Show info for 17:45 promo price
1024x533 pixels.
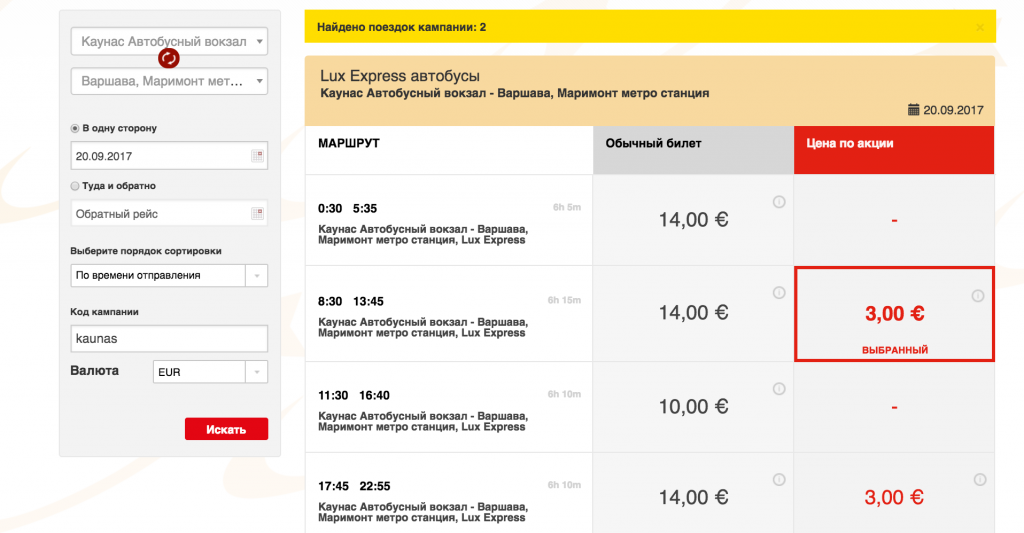click(980, 479)
